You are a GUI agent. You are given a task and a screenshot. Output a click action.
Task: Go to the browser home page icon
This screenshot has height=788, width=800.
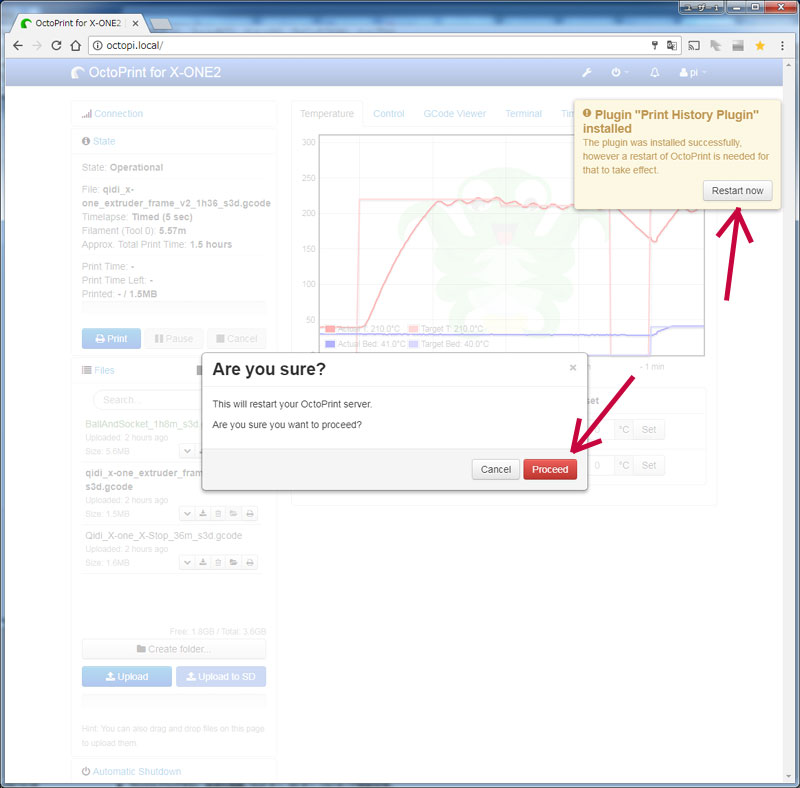point(76,45)
